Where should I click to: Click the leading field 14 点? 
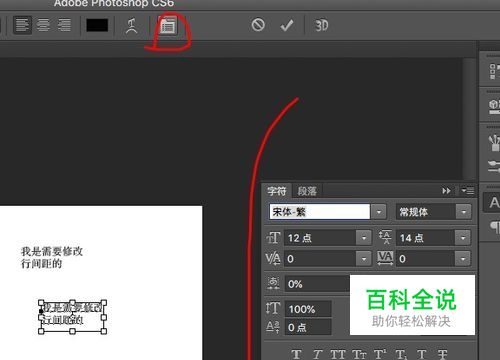[425, 238]
